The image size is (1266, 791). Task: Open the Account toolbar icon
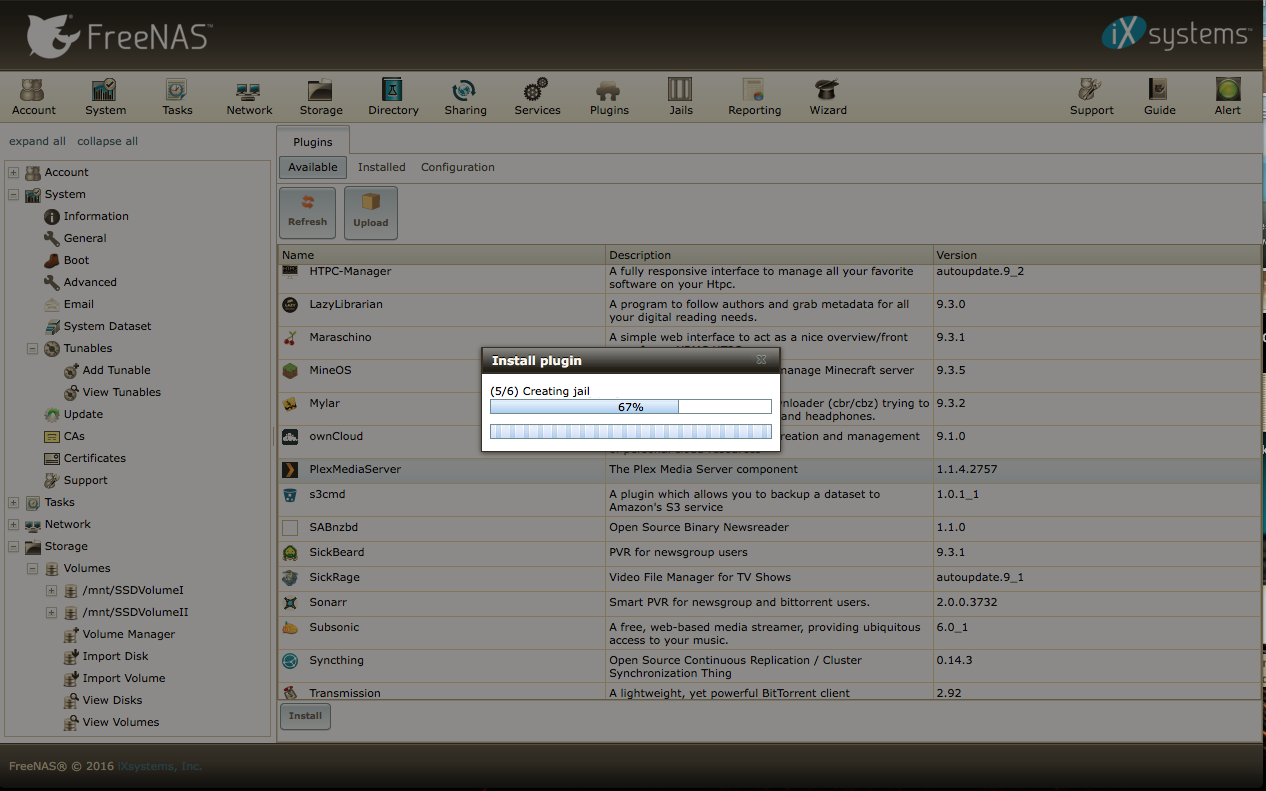click(33, 97)
